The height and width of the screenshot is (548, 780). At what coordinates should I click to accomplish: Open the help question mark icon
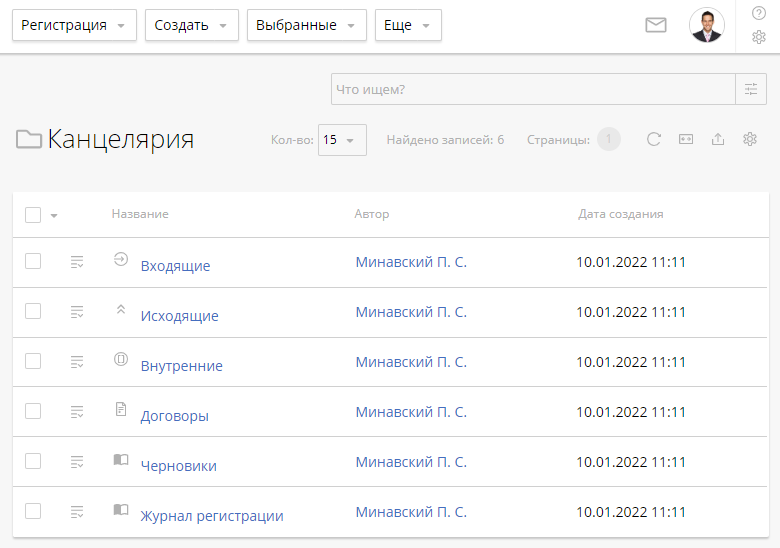[x=759, y=13]
